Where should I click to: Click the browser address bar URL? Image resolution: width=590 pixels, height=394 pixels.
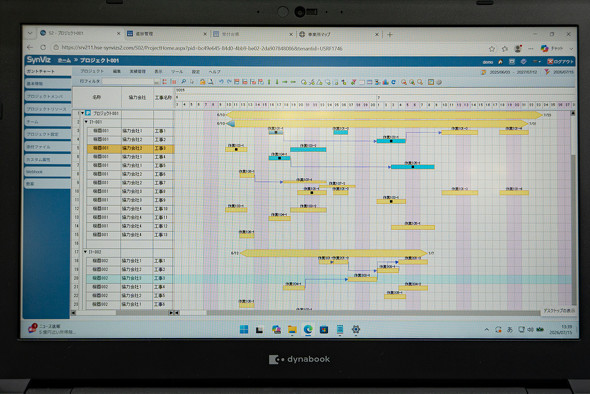[x=202, y=48]
